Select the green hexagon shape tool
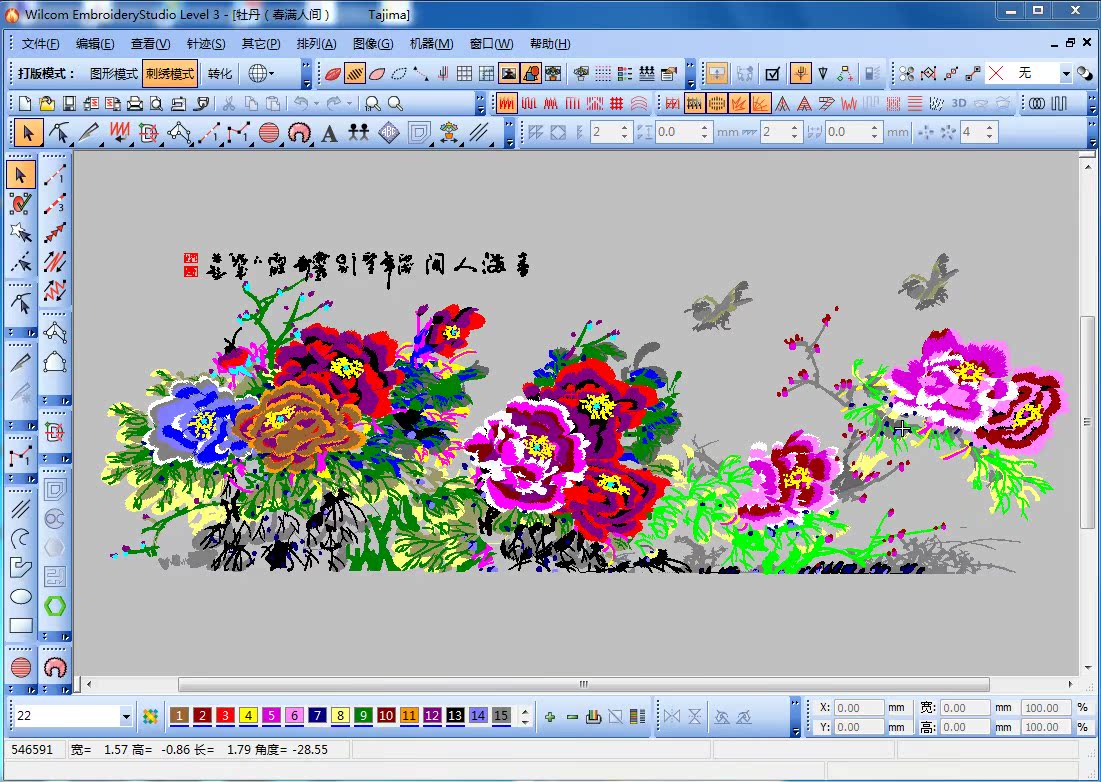1101x782 pixels. click(x=55, y=605)
